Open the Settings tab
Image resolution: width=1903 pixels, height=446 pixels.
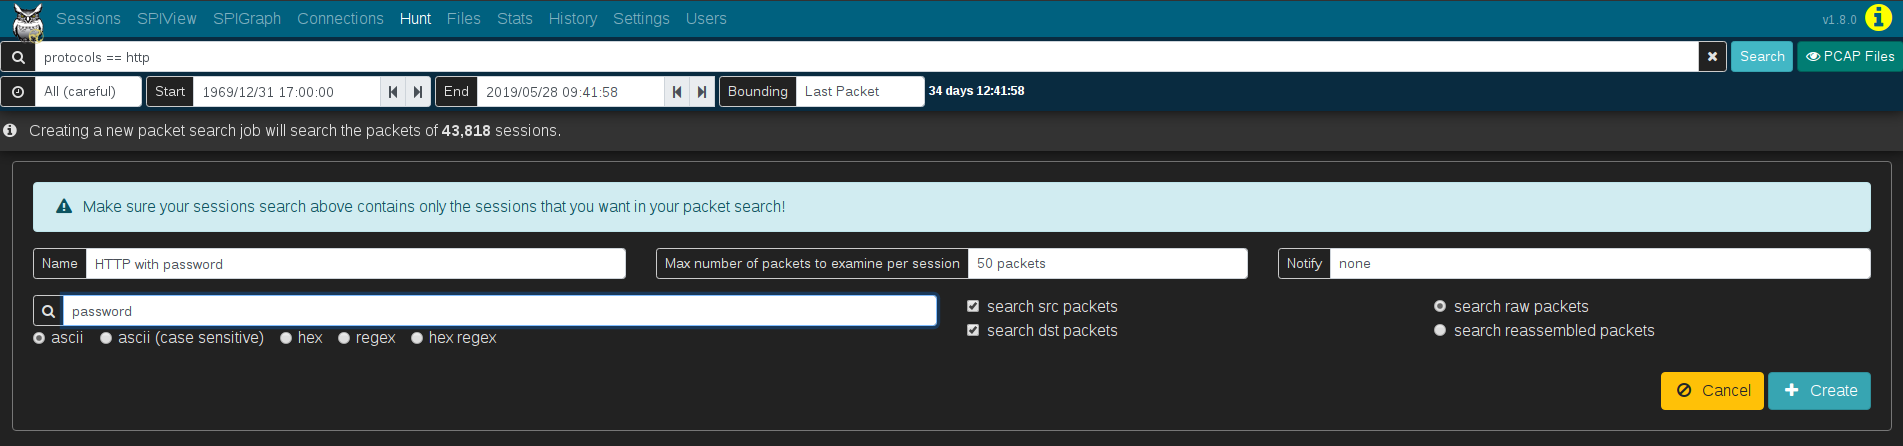(641, 19)
